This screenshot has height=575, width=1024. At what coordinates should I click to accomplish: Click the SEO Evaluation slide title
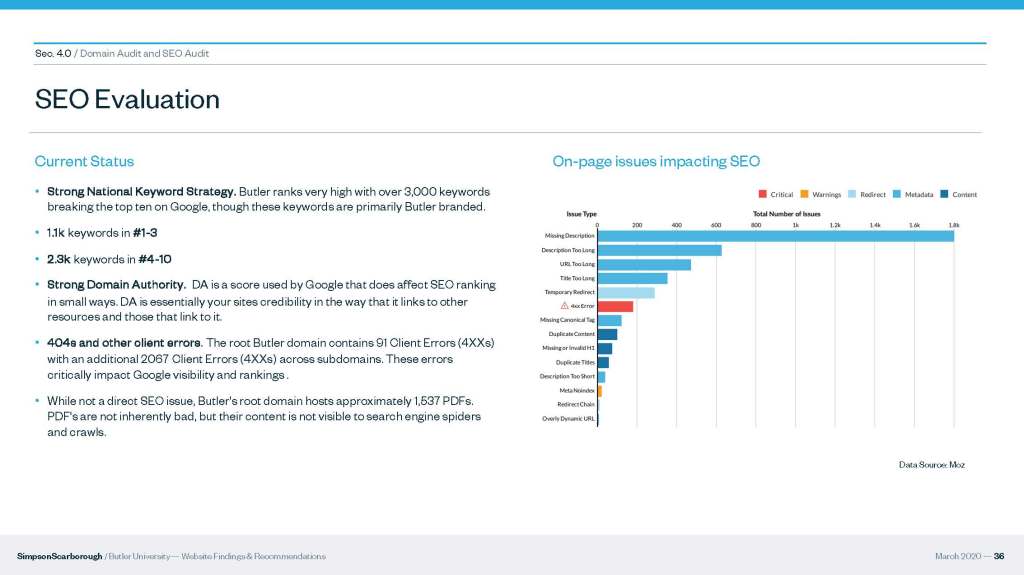click(x=127, y=99)
